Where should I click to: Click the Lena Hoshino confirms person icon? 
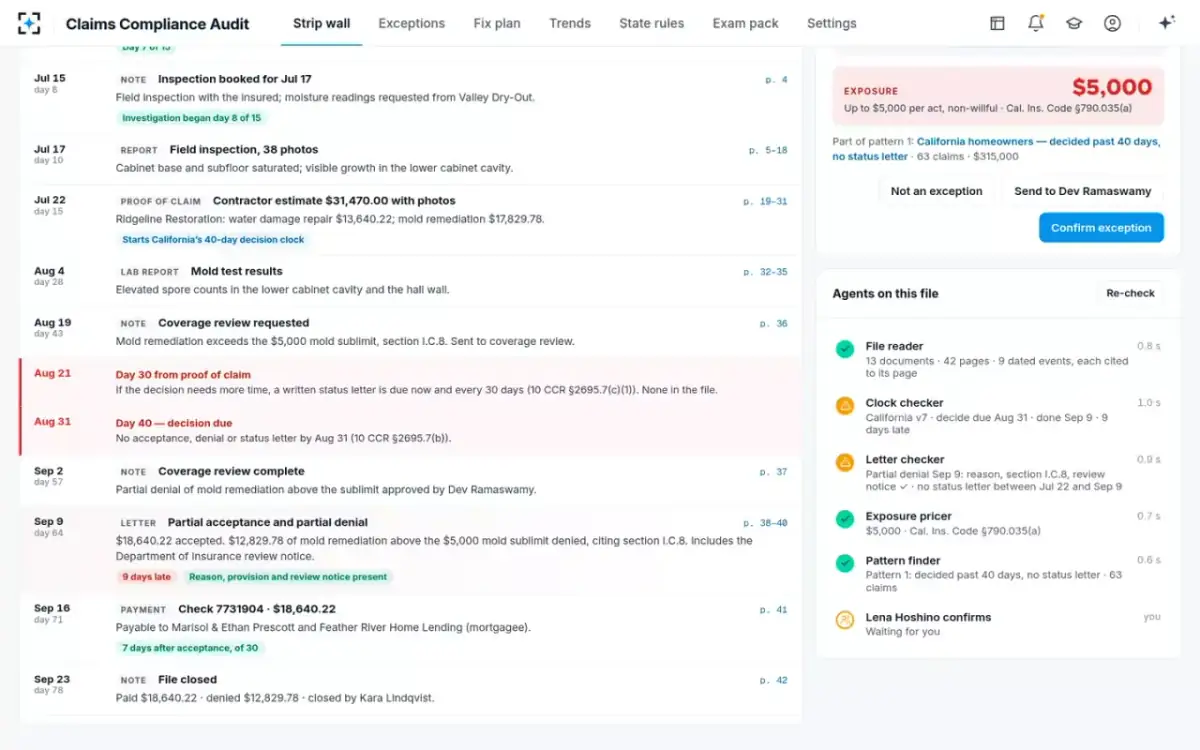tap(845, 620)
